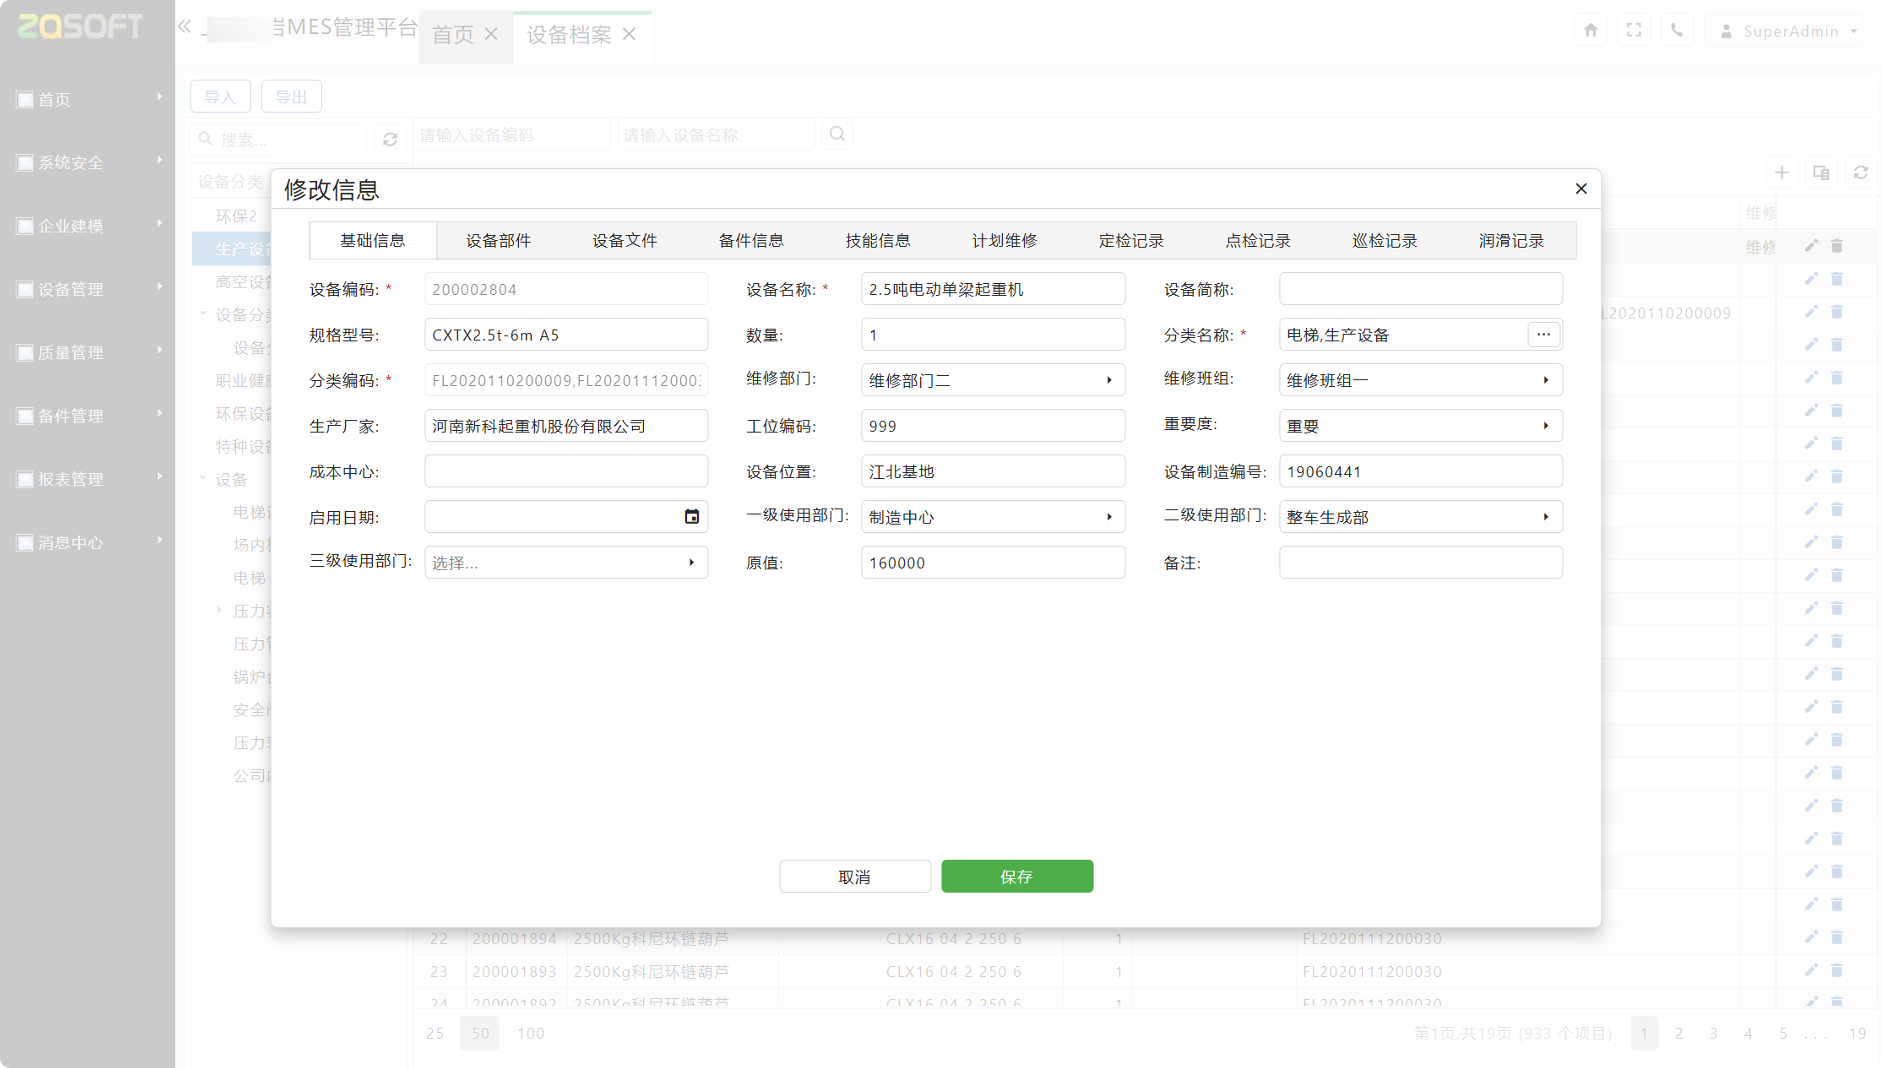Click the home icon in top bar
Image resolution: width=1882 pixels, height=1068 pixels.
(x=1590, y=31)
